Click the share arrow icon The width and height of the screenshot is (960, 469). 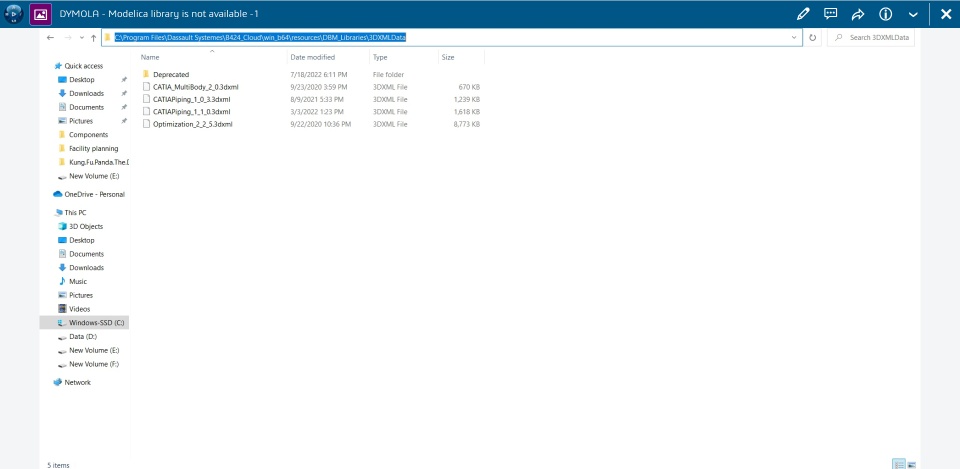(x=858, y=14)
